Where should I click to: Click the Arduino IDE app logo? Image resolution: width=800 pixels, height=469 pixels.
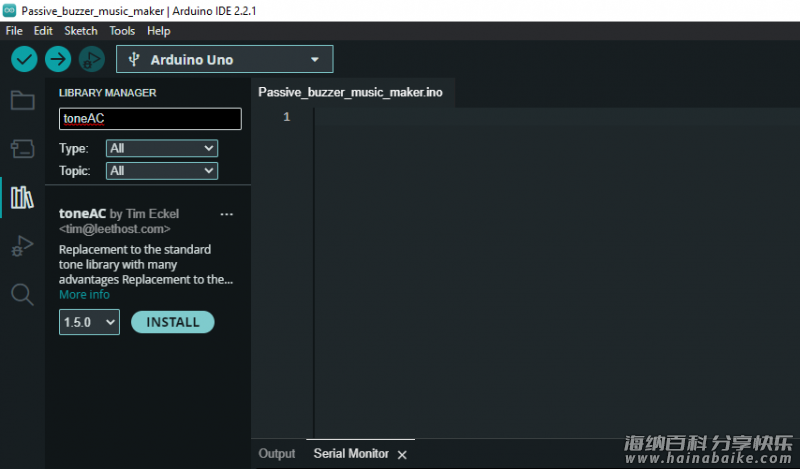9,10
